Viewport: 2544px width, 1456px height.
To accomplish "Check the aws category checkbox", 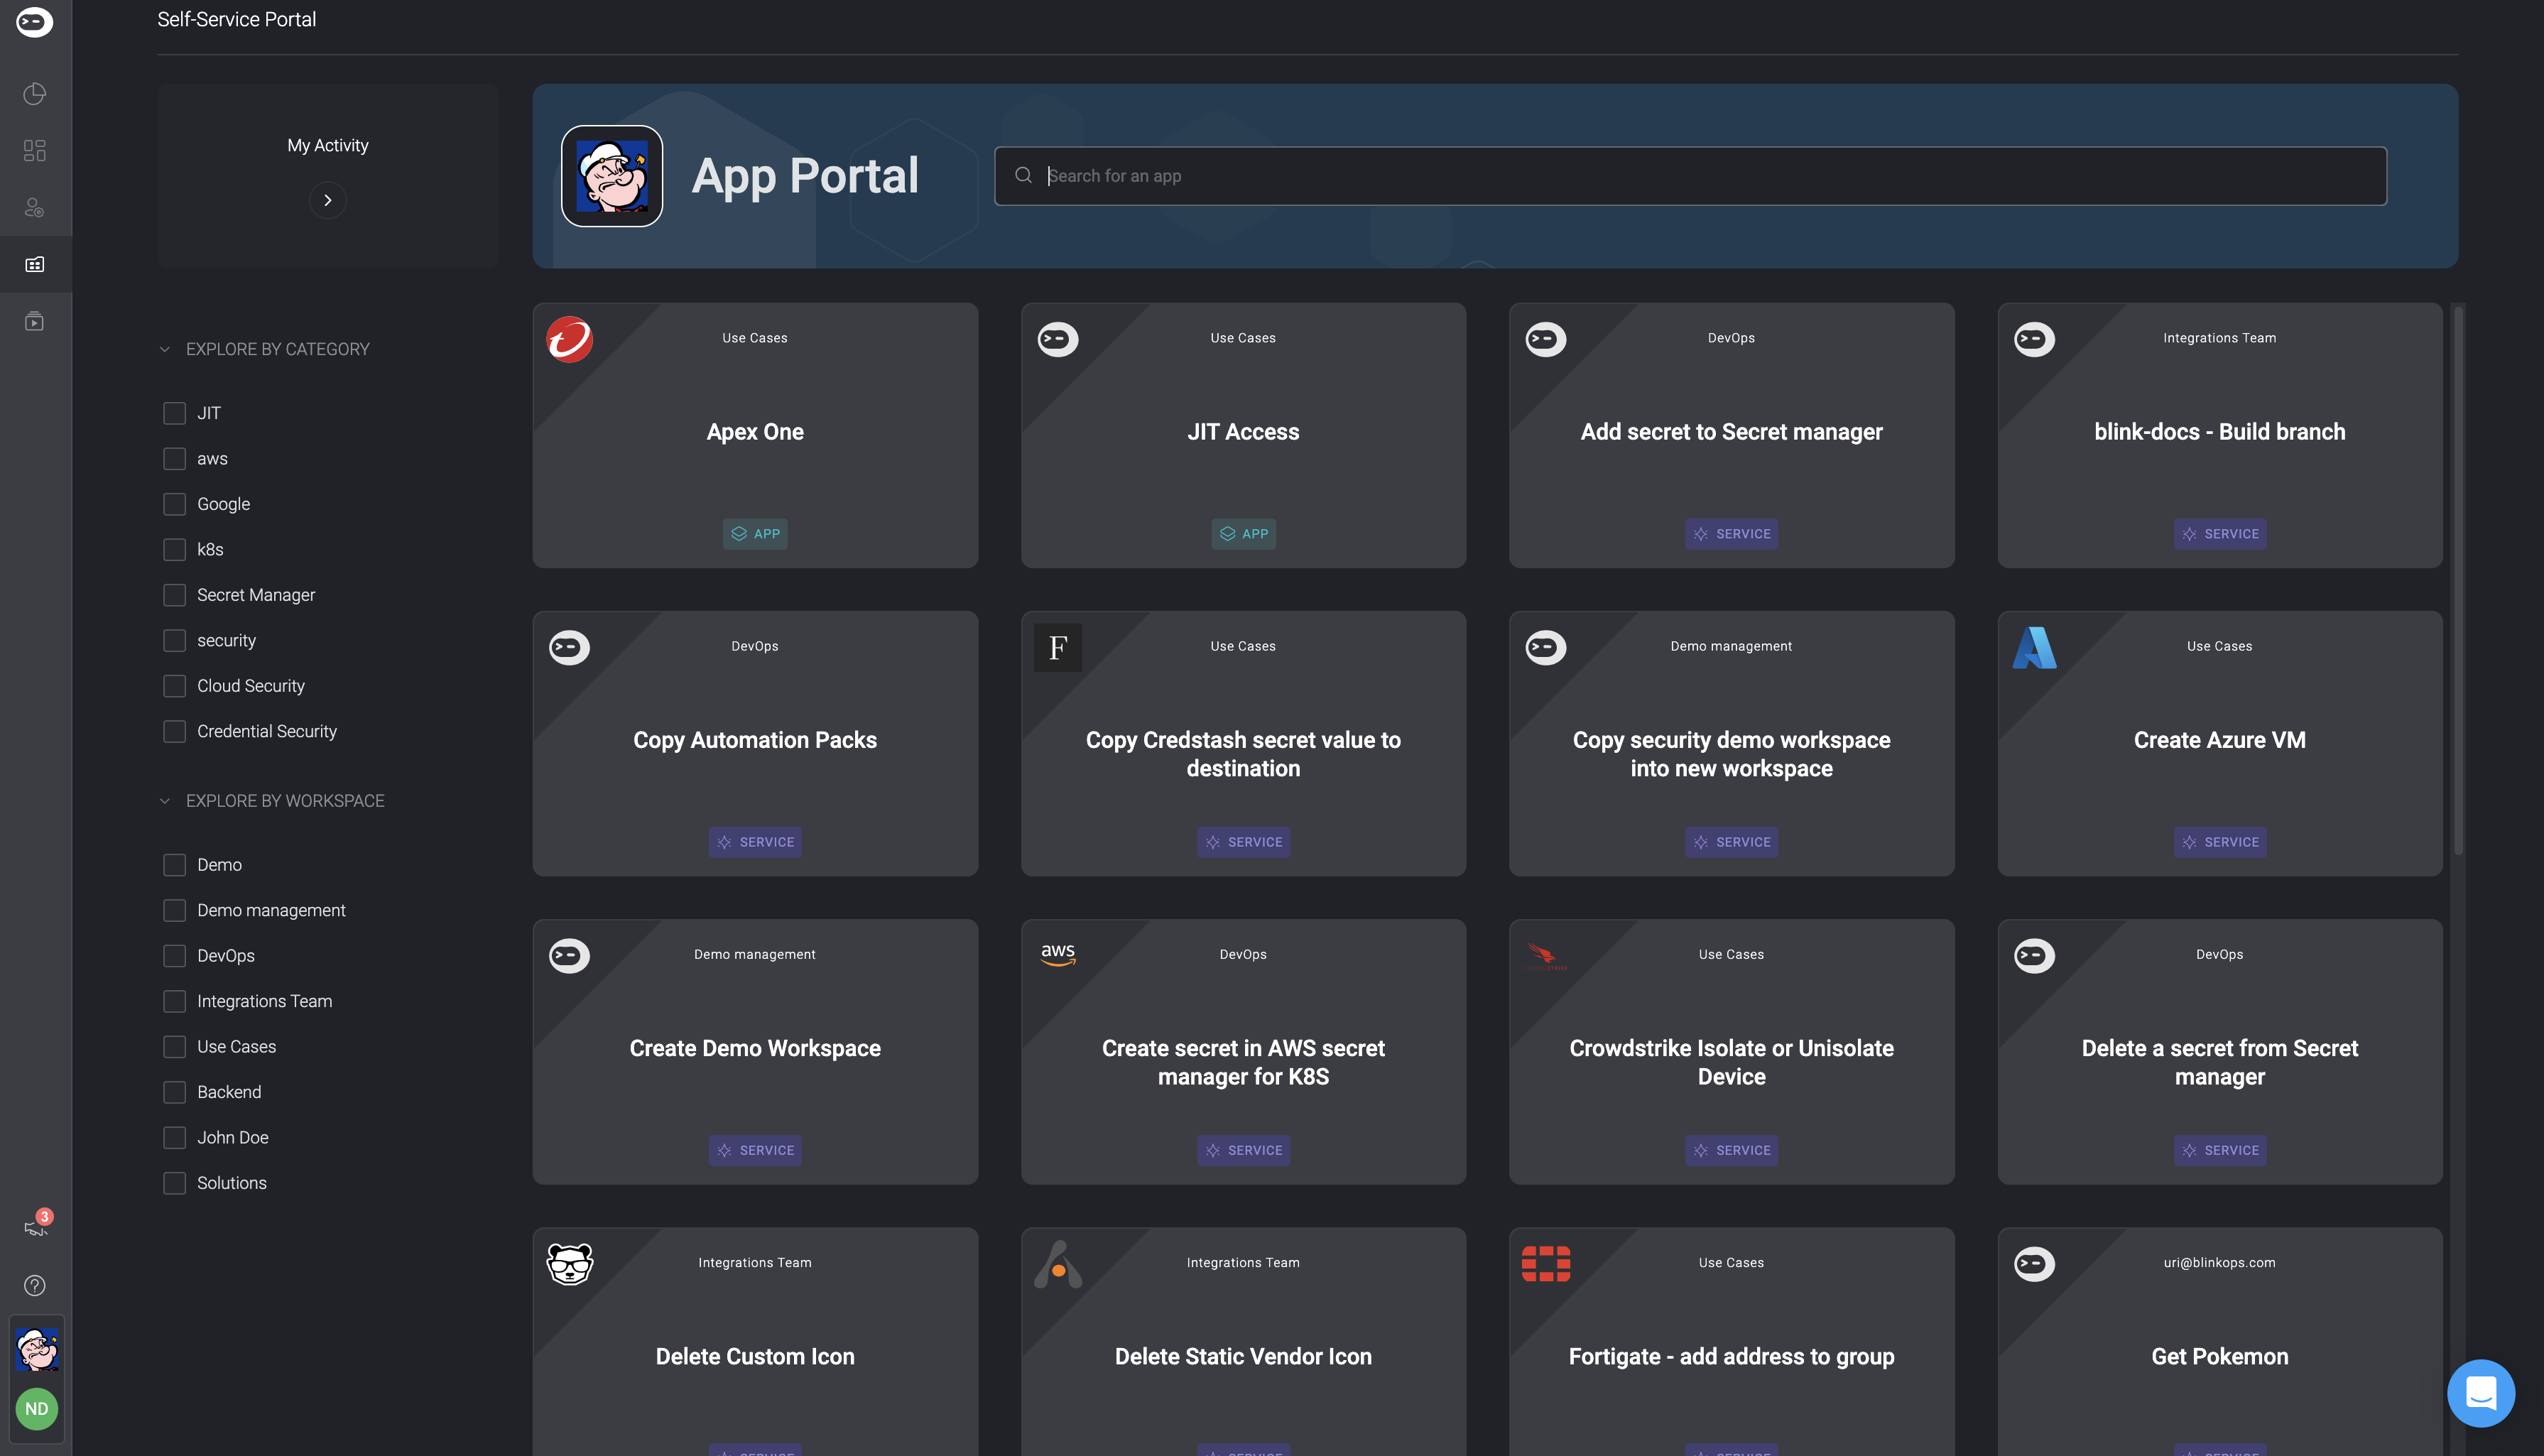I will [174, 459].
